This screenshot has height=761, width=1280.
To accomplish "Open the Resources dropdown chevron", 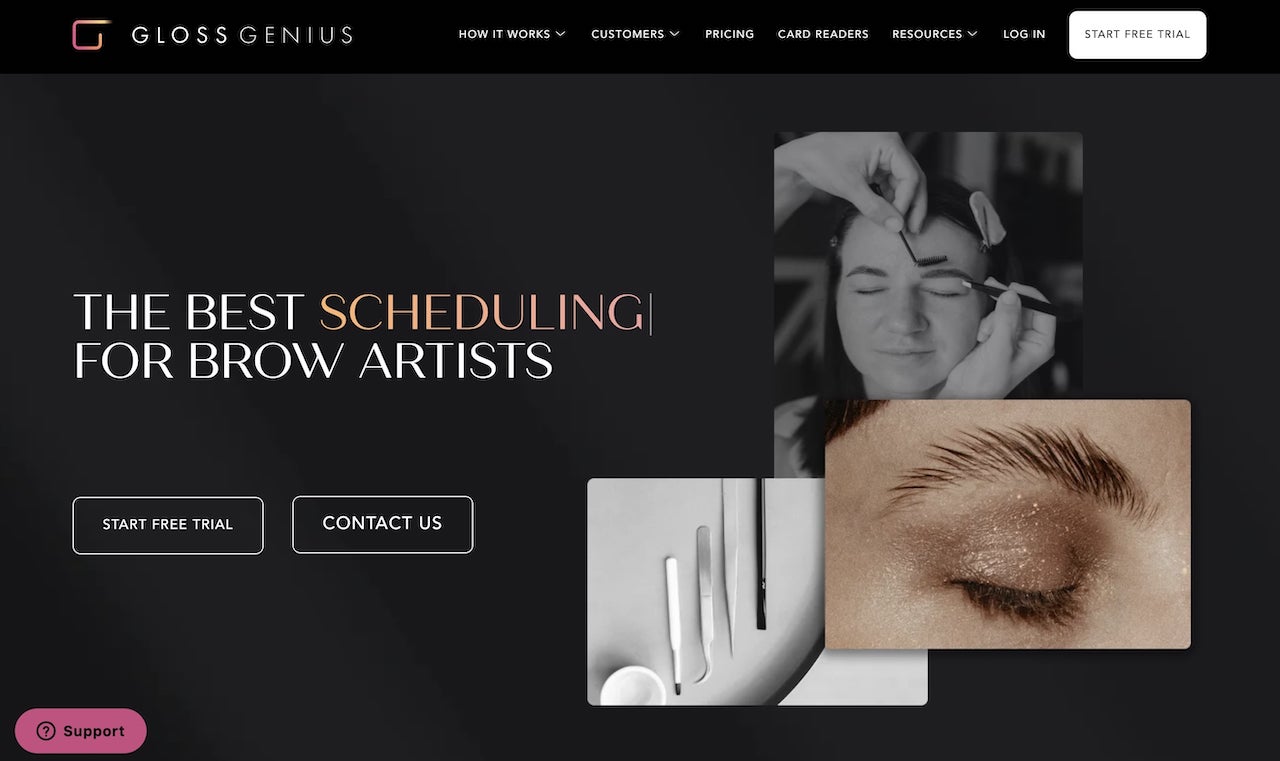I will (972, 34).
